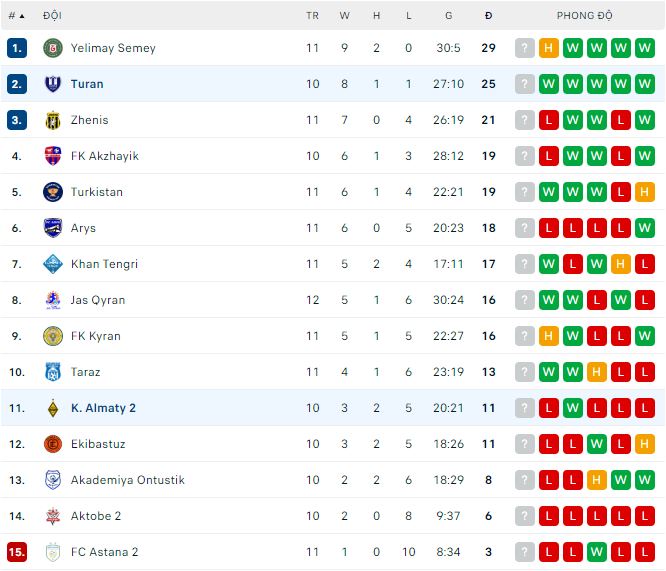The image size is (666, 571).
Task: Sort table by the Đ points column
Action: [488, 16]
